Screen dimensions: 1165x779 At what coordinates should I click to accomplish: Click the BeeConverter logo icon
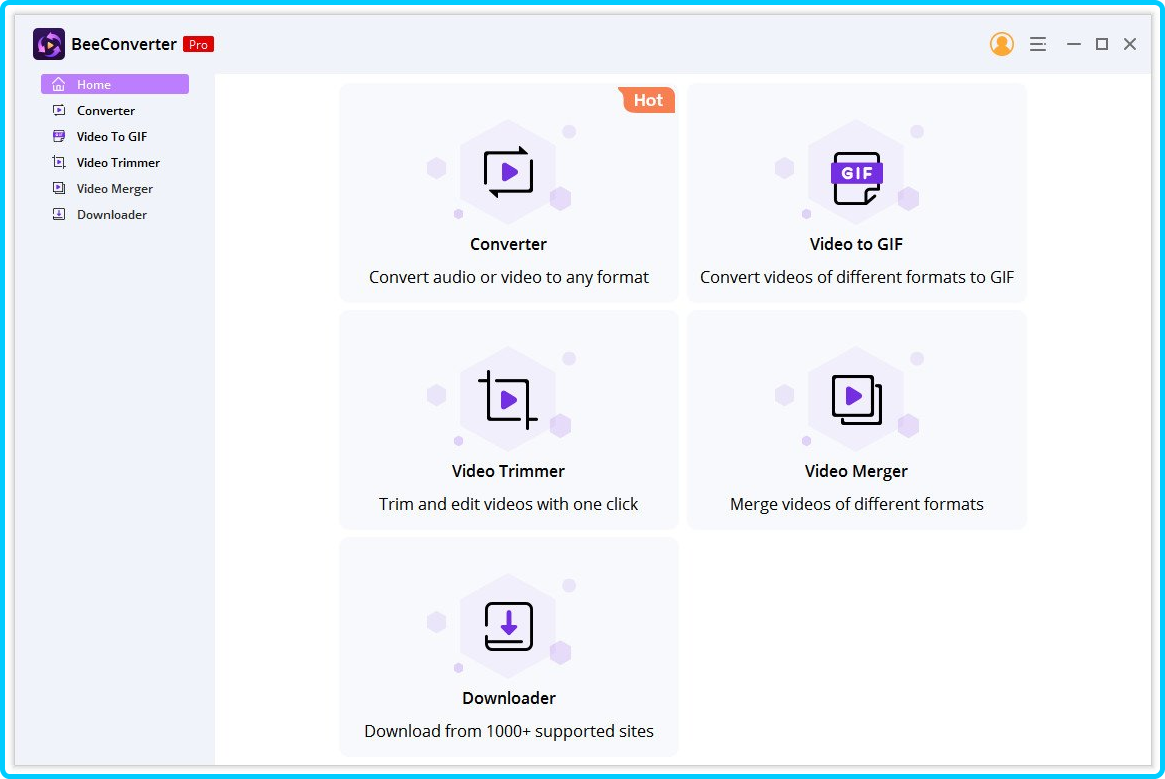[x=49, y=45]
